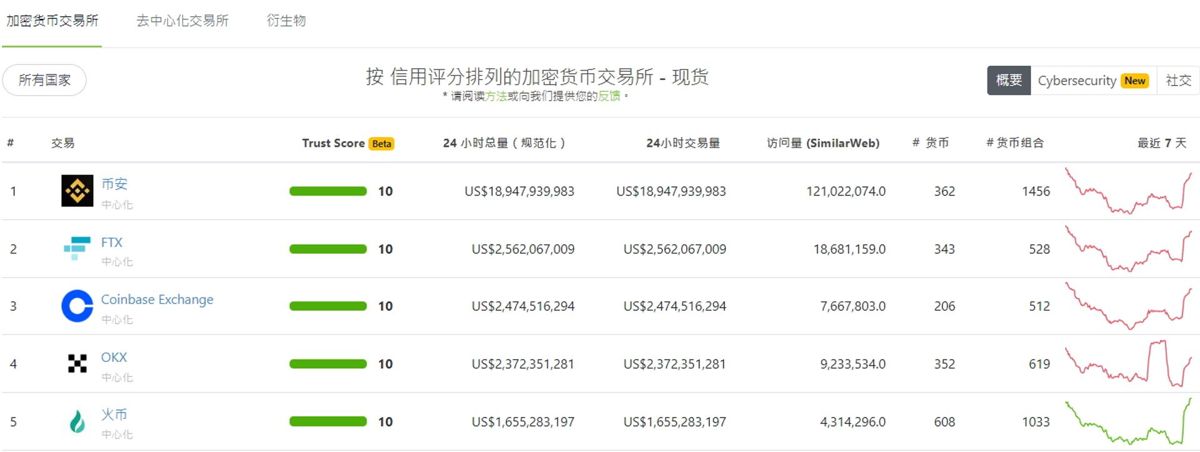The image size is (1200, 452).
Task: Open the FTX exchange link
Action: [112, 242]
